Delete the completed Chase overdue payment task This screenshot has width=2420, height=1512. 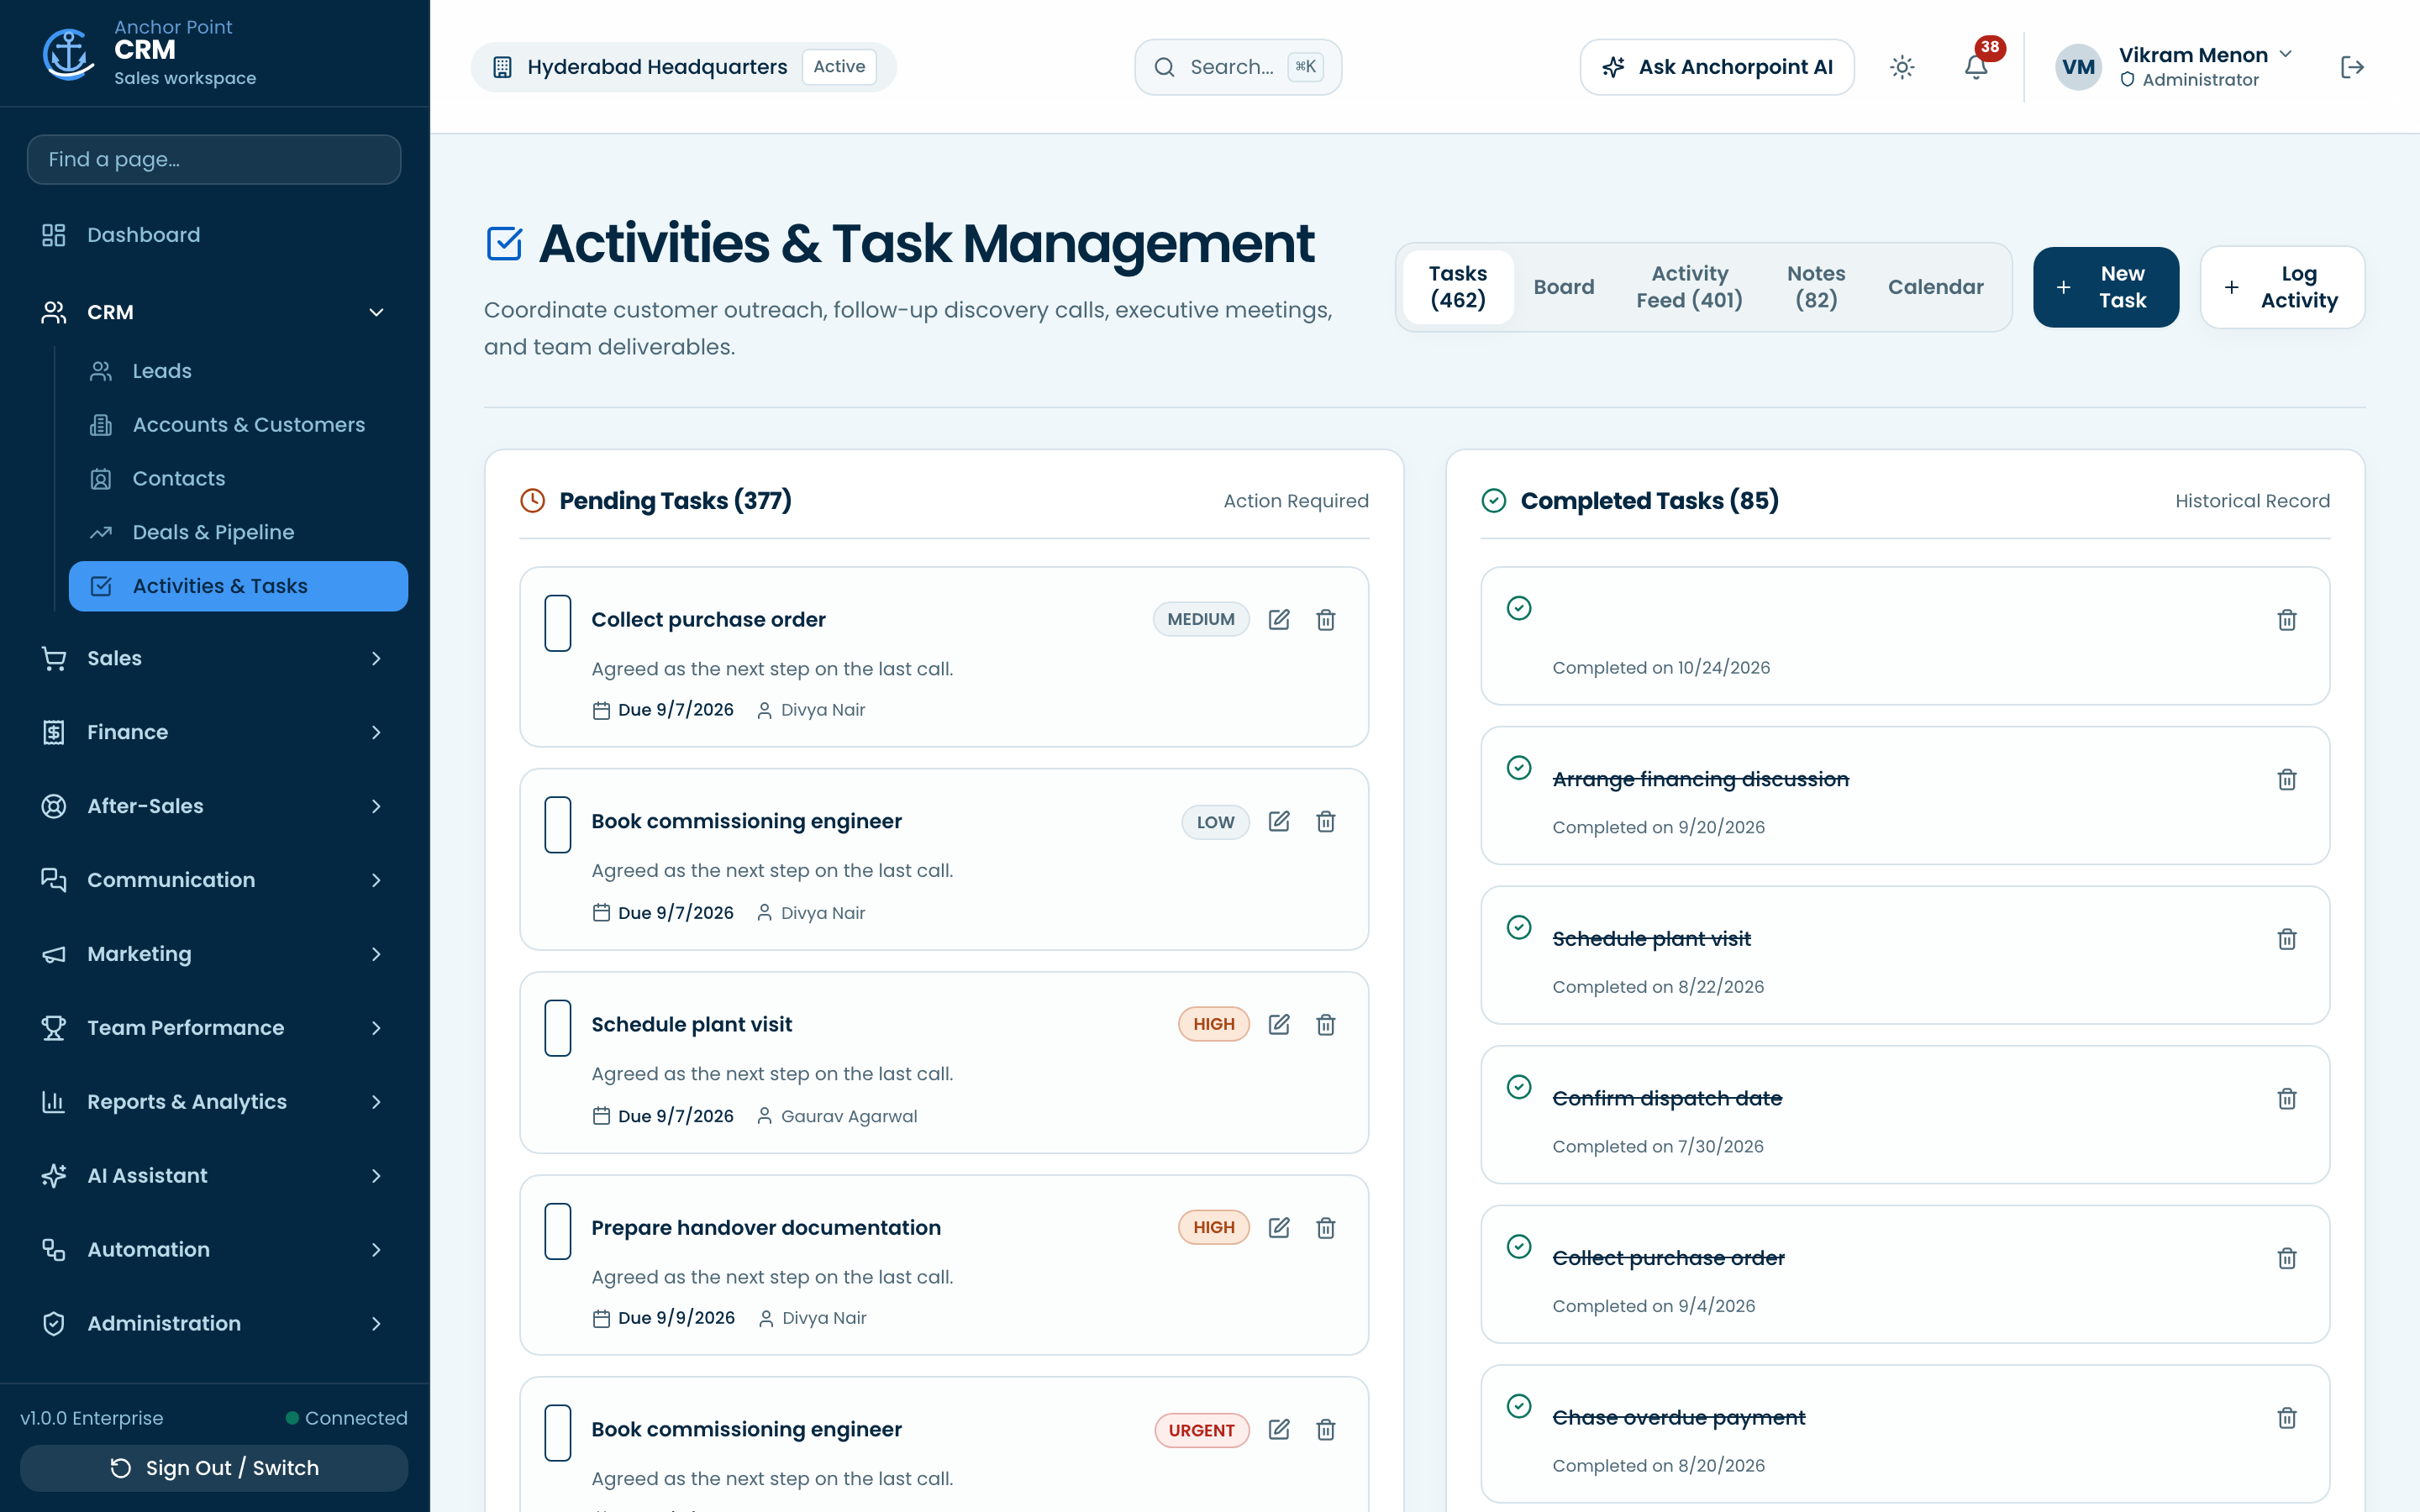pyautogui.click(x=2287, y=1417)
